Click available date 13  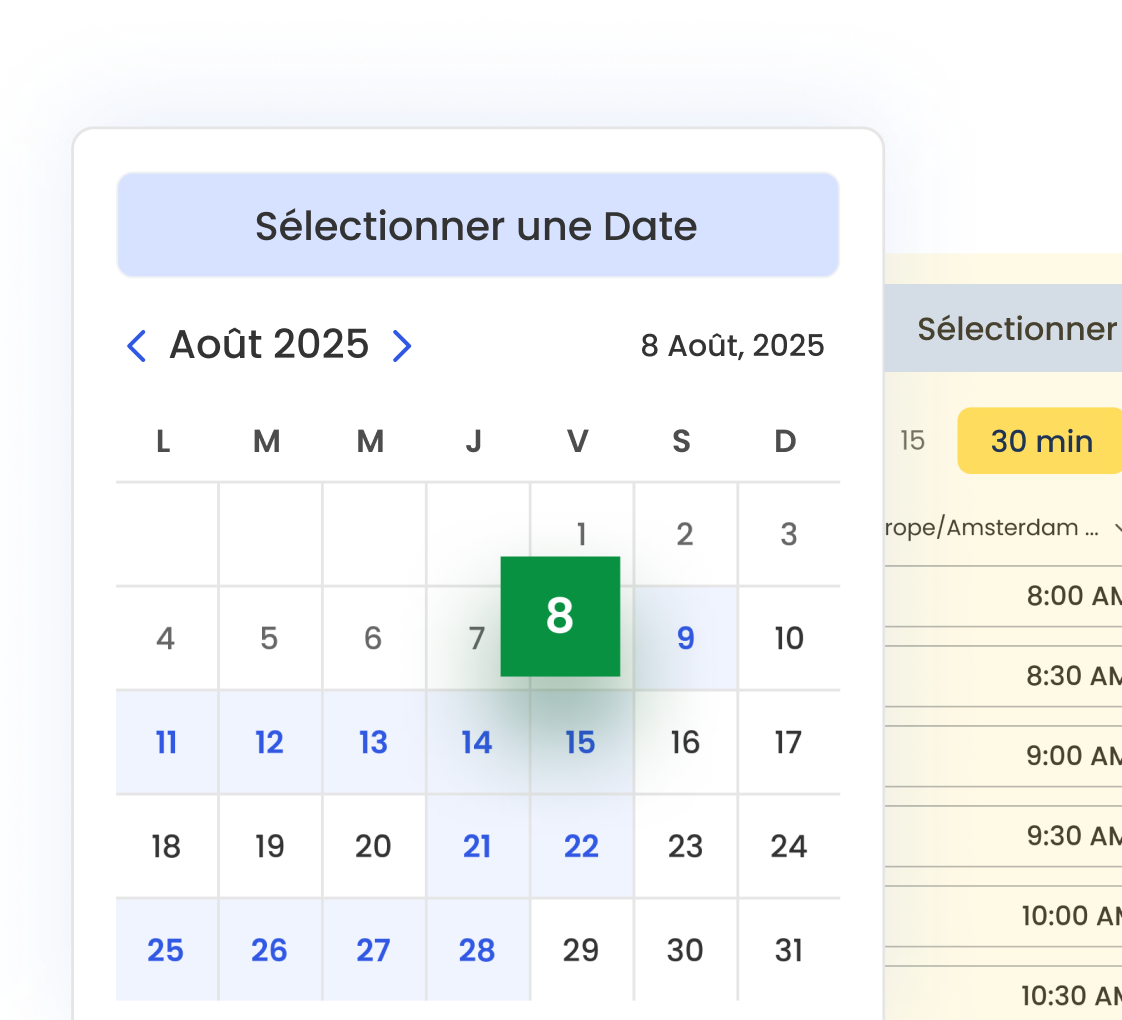[x=373, y=742]
